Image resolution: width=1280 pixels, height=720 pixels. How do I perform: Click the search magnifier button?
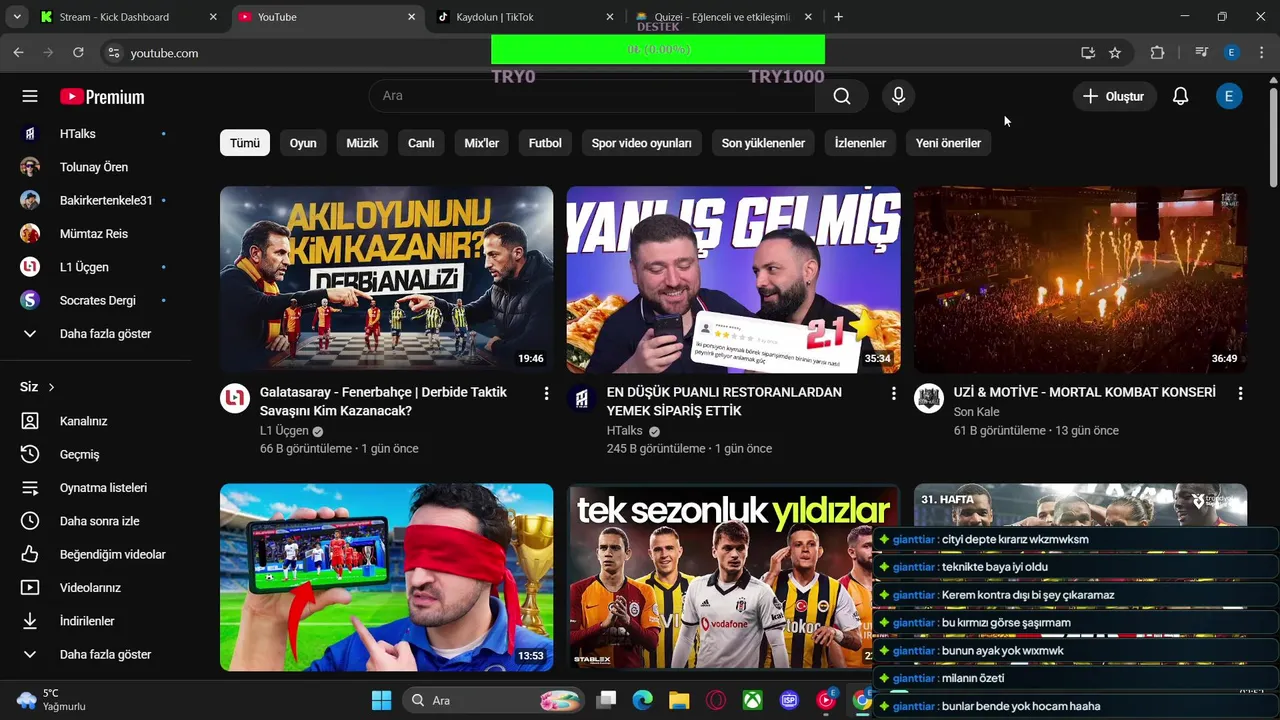[x=842, y=96]
